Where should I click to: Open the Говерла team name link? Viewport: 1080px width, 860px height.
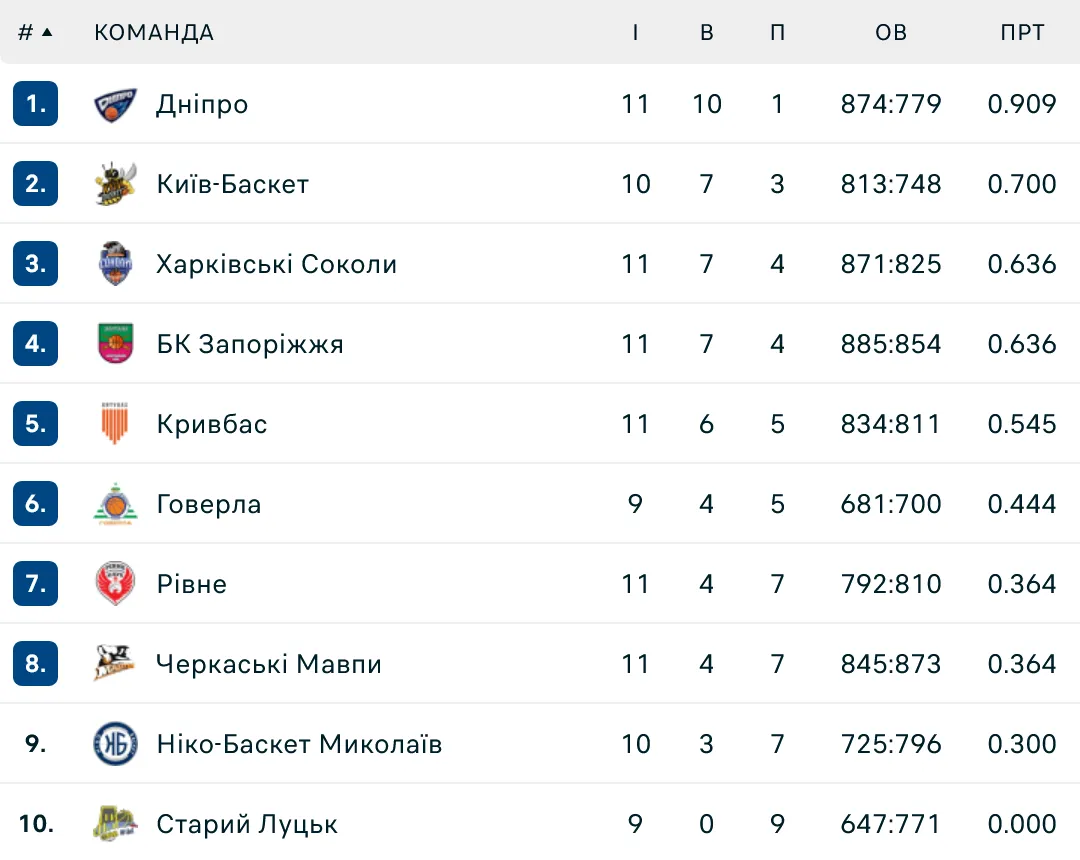pos(209,504)
